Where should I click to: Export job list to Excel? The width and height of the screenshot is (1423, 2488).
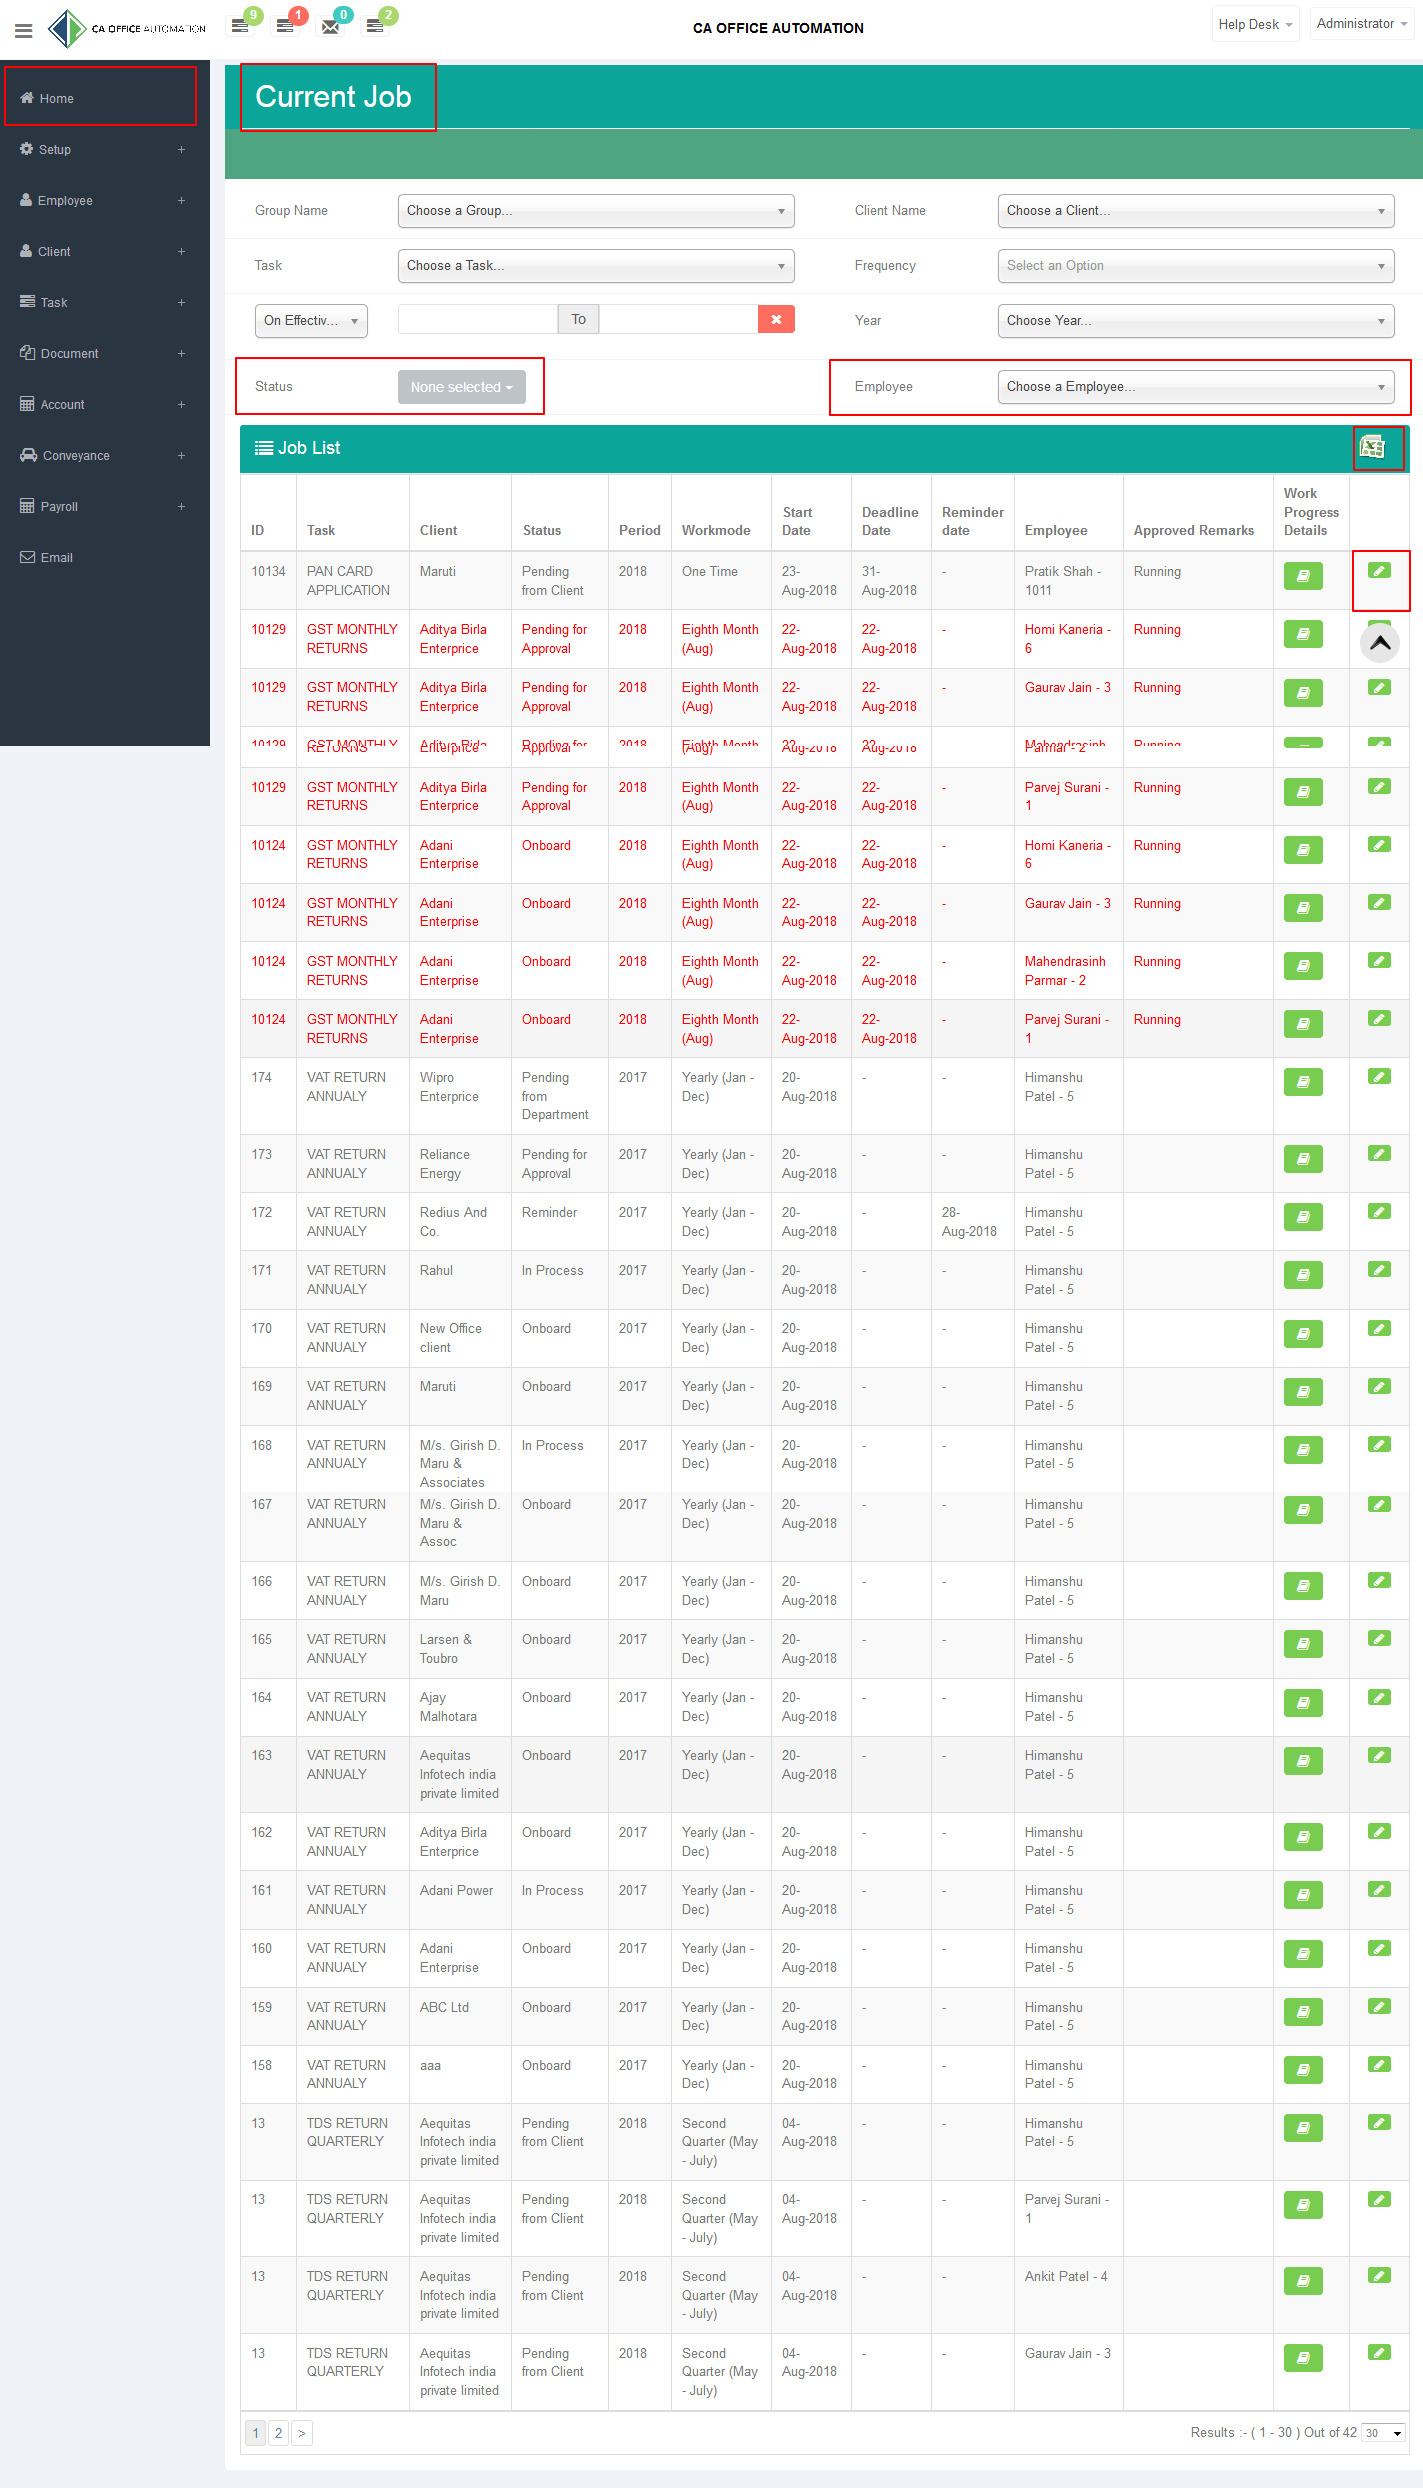click(1373, 447)
